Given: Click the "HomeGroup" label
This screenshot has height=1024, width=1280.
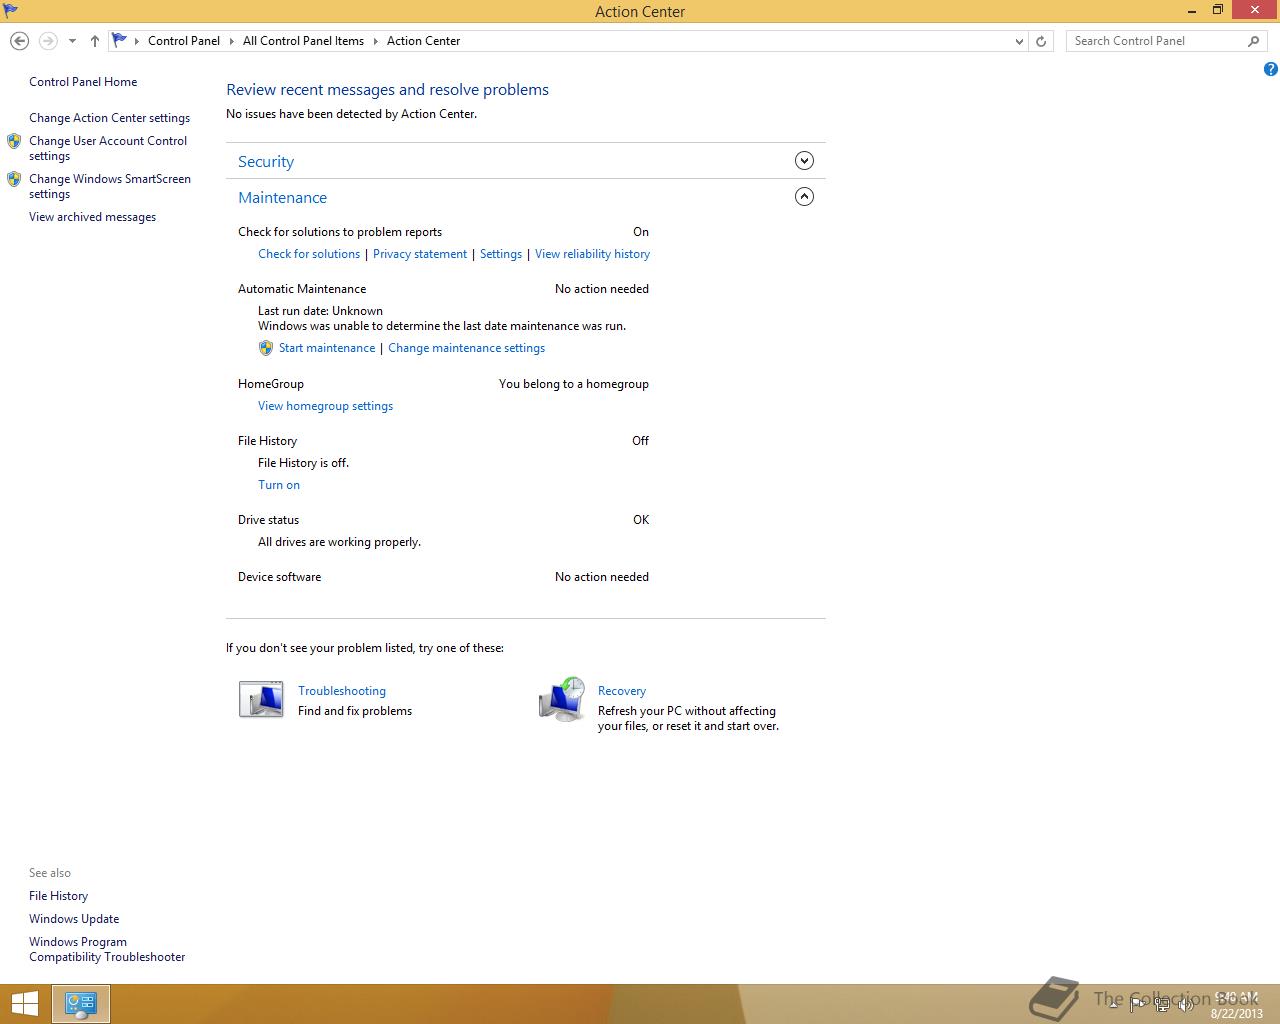Looking at the screenshot, I should [271, 384].
